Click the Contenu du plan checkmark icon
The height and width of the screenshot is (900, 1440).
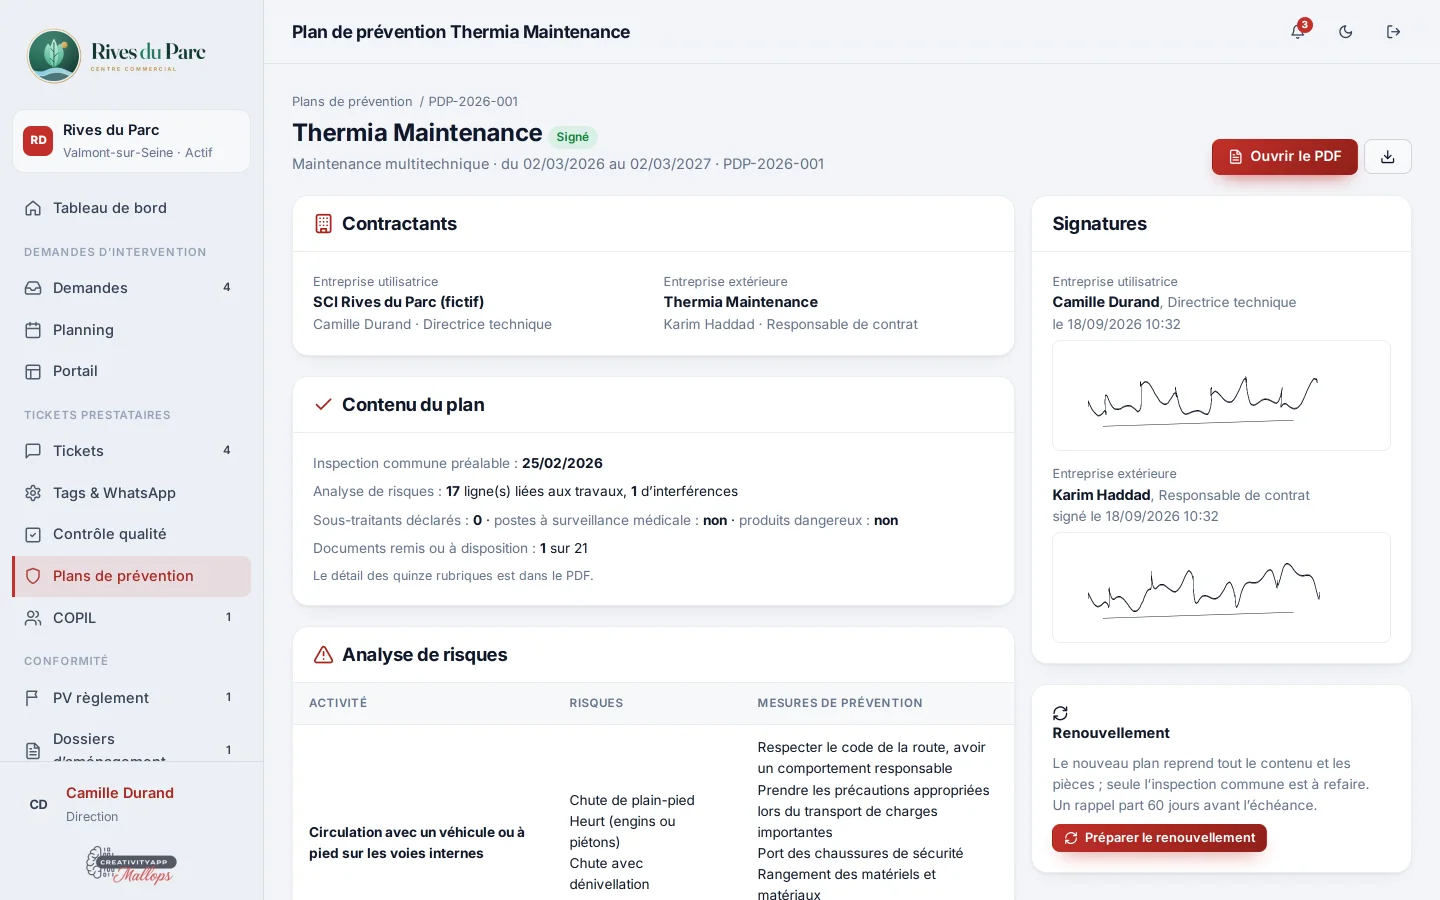[323, 405]
